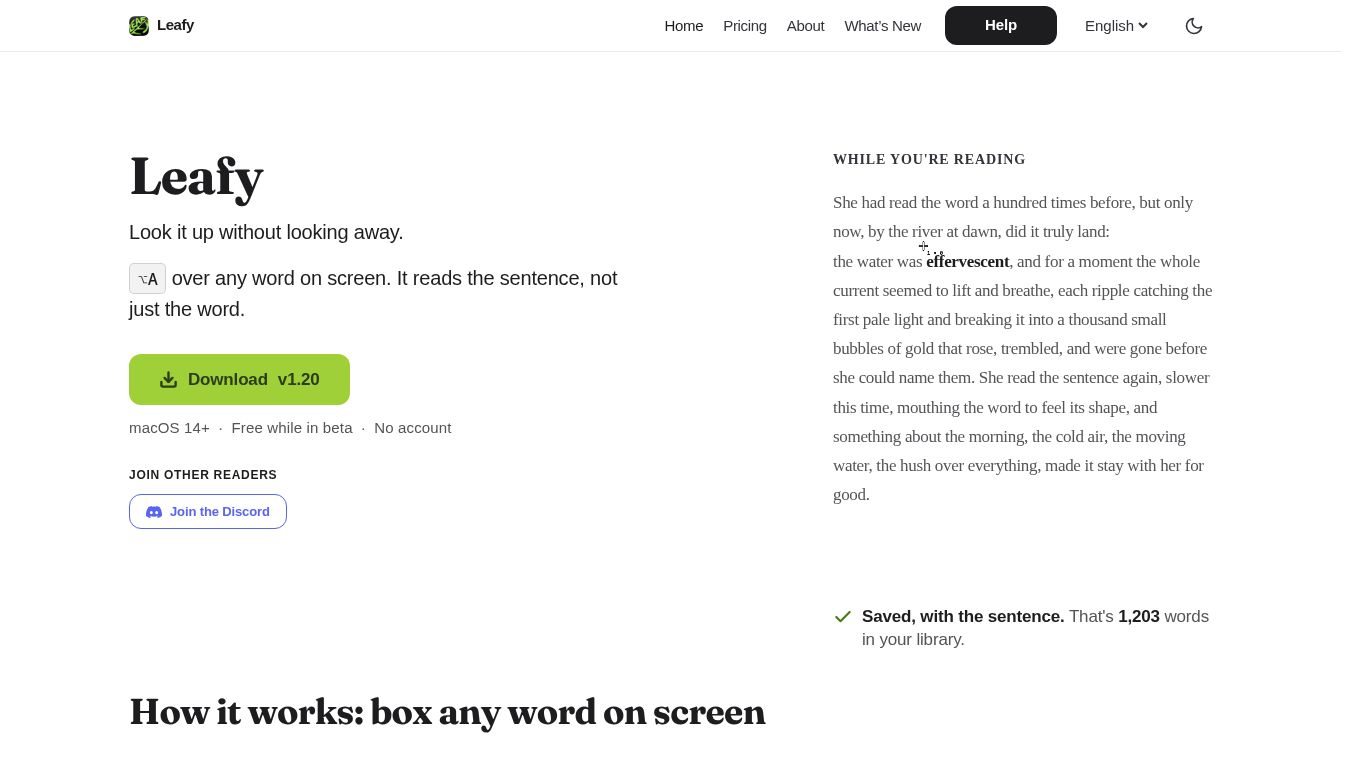Click the macOS 14+ requirement text
Image resolution: width=1352 pixels, height=760 pixels.
point(169,428)
